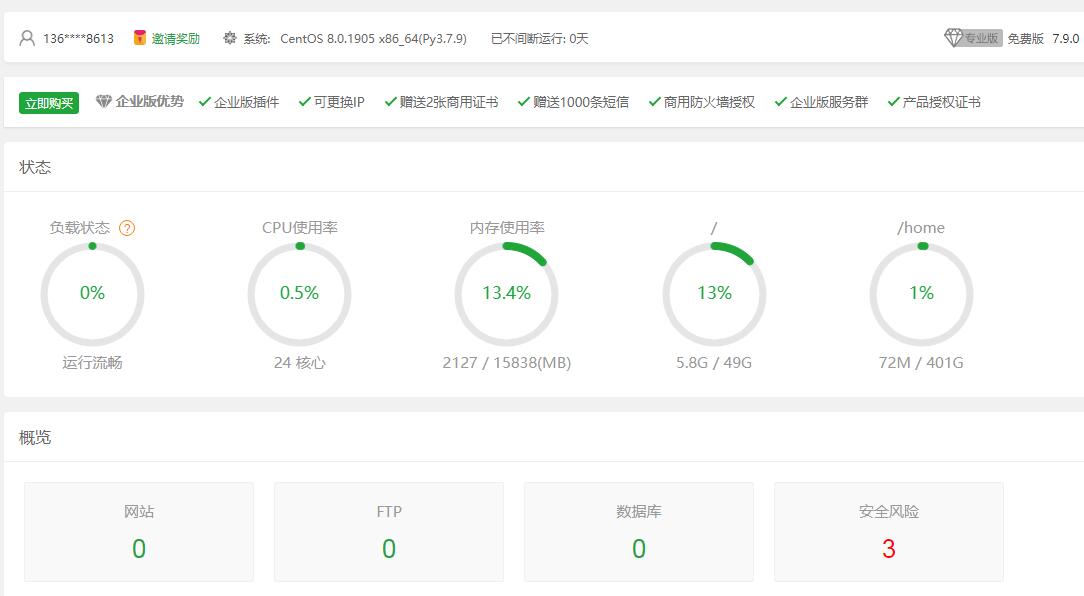Click the /home disk 1% gauge

click(921, 293)
